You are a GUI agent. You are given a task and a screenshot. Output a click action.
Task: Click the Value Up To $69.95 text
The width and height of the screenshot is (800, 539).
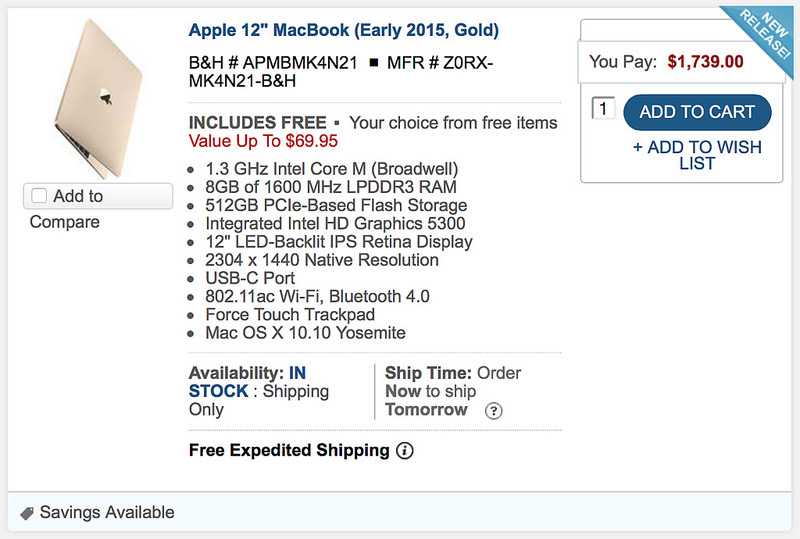(x=263, y=141)
